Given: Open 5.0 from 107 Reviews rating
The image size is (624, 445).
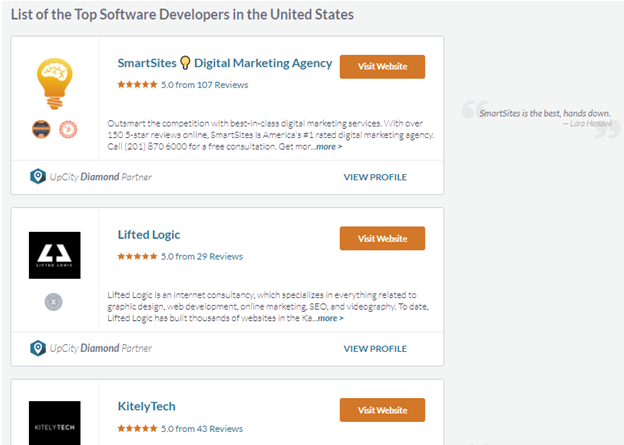Looking at the screenshot, I should point(204,85).
